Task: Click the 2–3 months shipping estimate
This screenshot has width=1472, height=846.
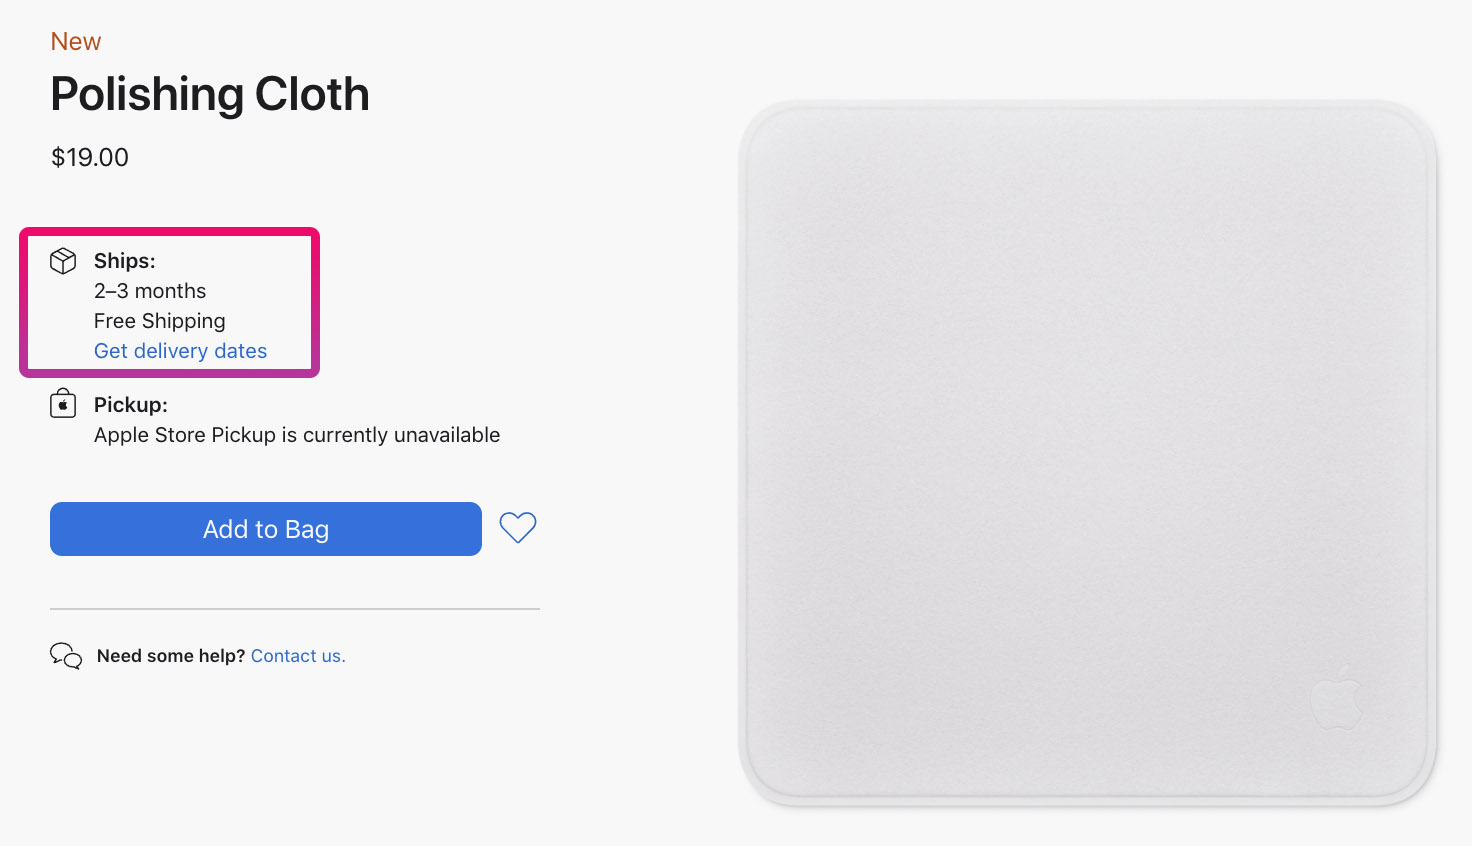Action: pos(150,291)
